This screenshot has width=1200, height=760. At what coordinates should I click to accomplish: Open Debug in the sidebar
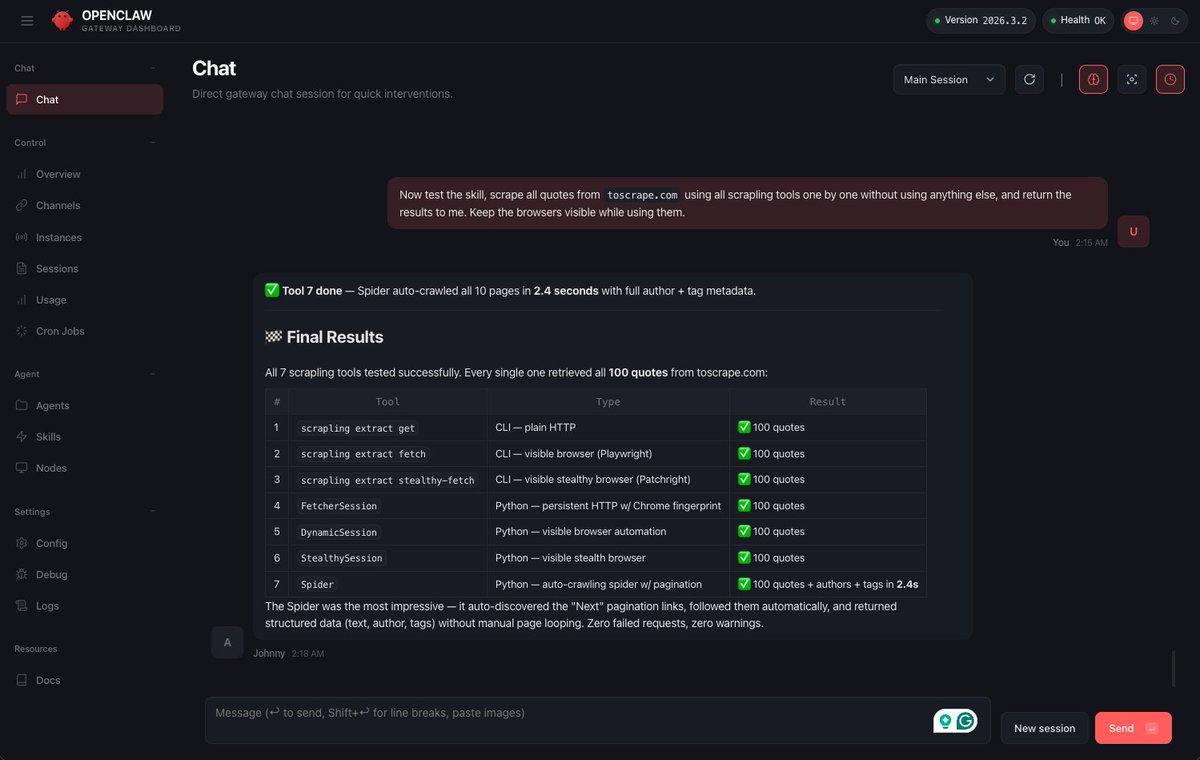[85, 574]
